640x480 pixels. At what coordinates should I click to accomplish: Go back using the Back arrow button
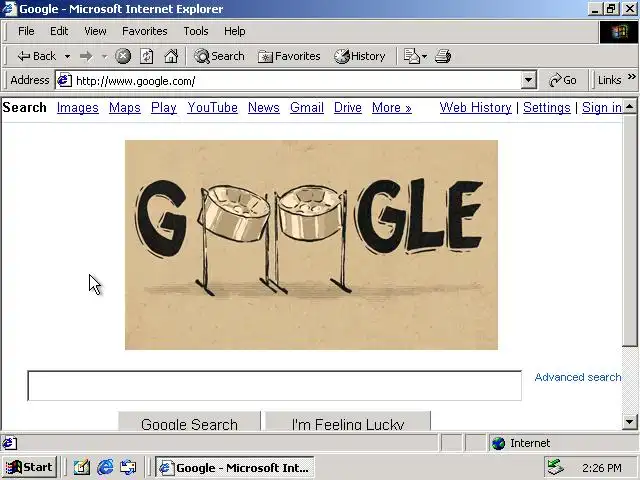[x=36, y=56]
